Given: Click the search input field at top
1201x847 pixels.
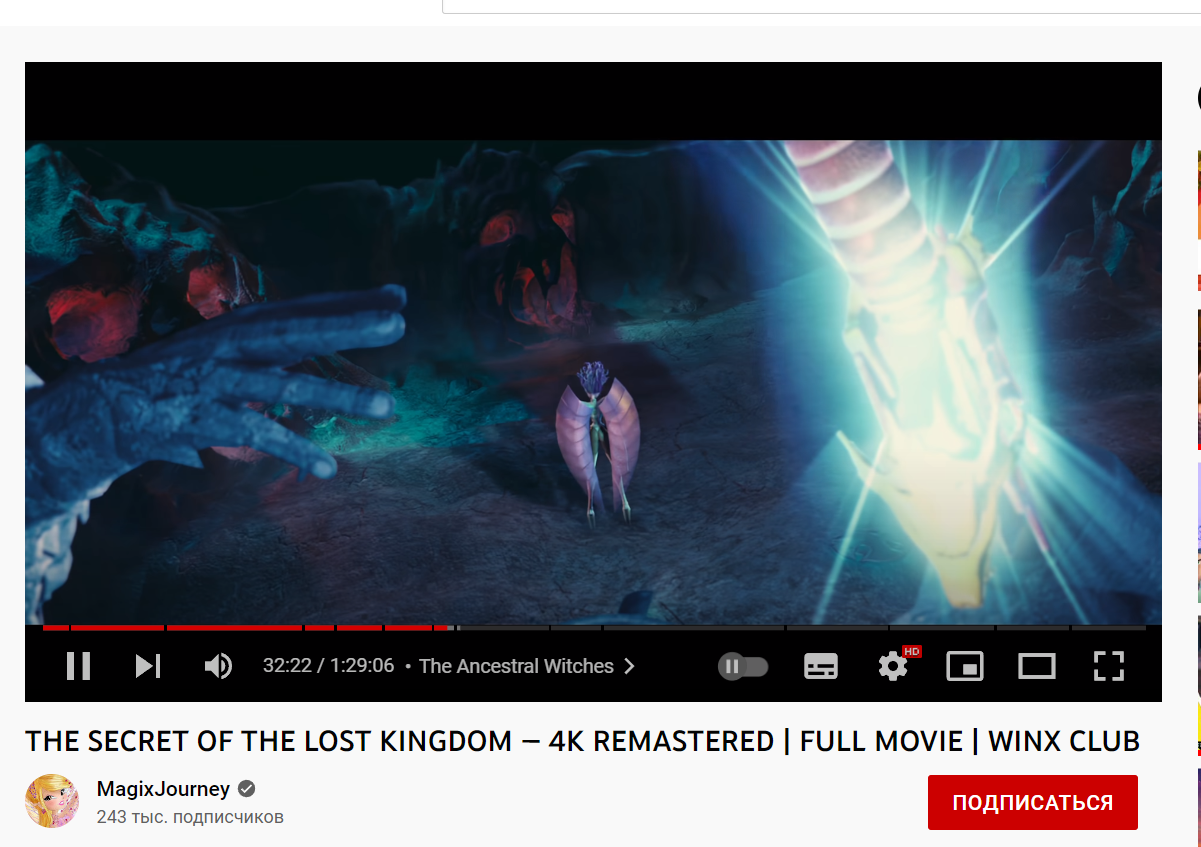Looking at the screenshot, I should click(820, 6).
